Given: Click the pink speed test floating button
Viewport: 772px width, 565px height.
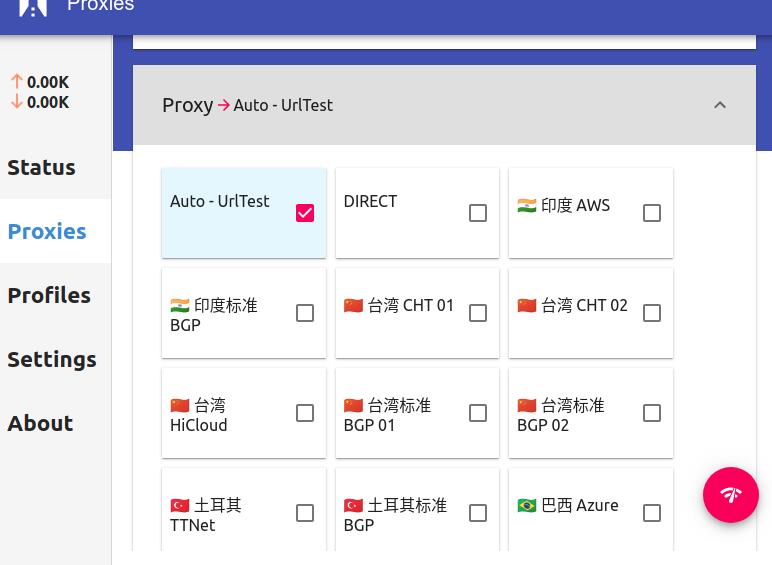Looking at the screenshot, I should 730,494.
